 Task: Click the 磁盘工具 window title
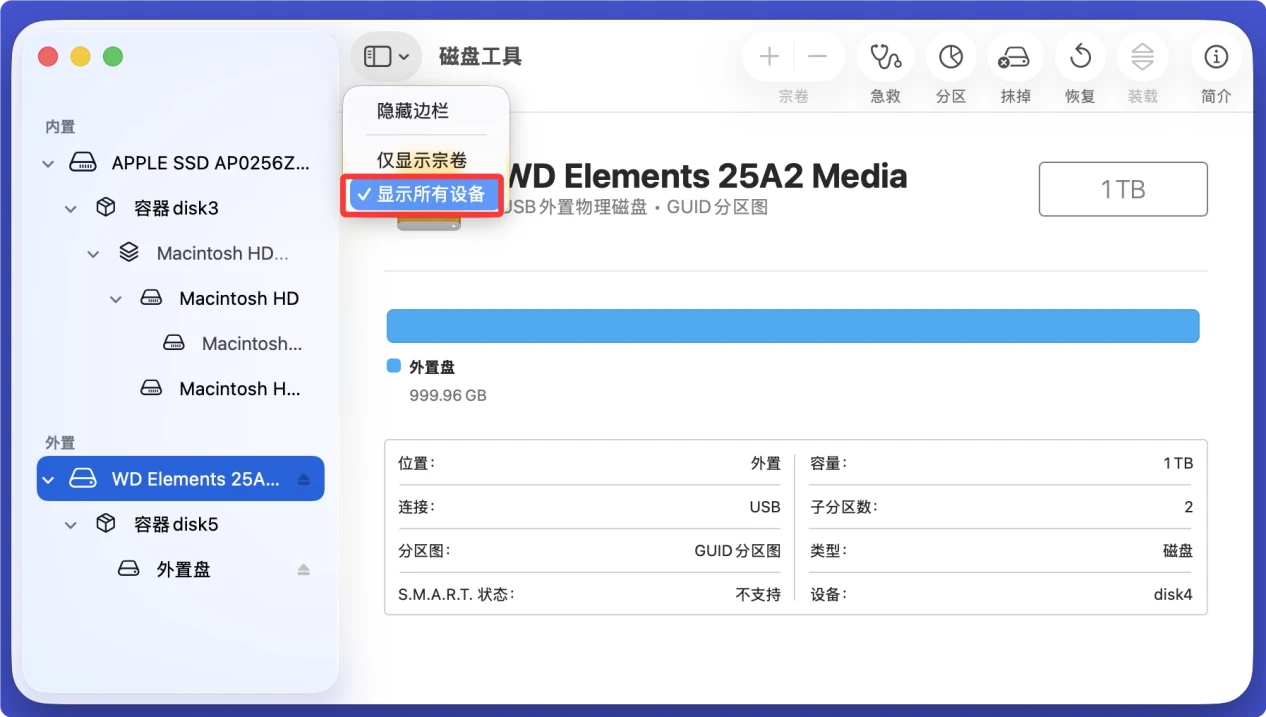click(480, 57)
